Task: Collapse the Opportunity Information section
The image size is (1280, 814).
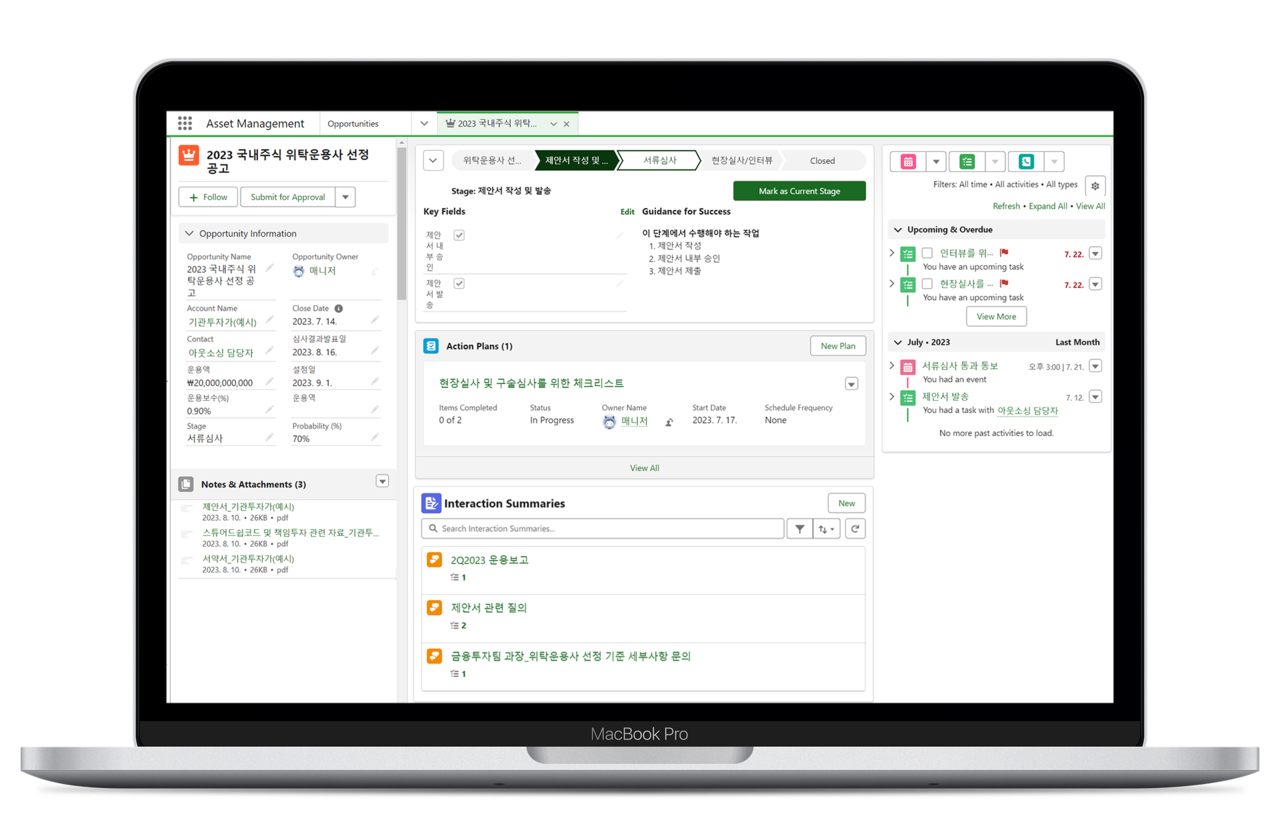Action: tap(189, 234)
